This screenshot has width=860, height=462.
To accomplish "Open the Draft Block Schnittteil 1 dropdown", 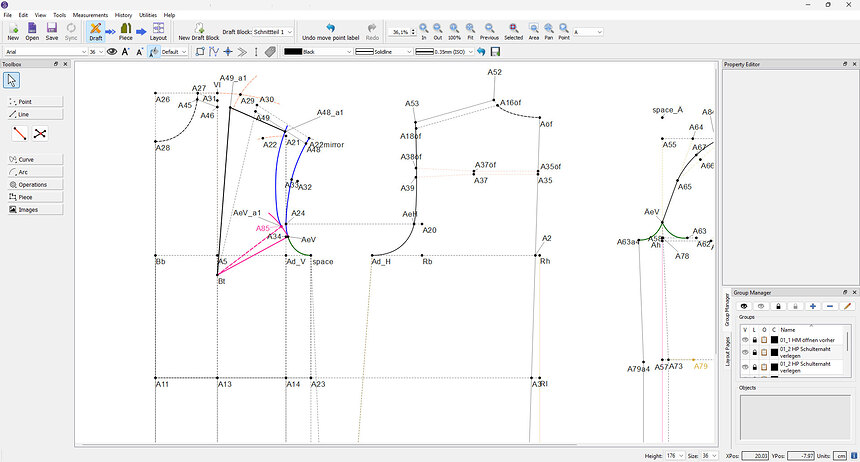I will (273, 32).
